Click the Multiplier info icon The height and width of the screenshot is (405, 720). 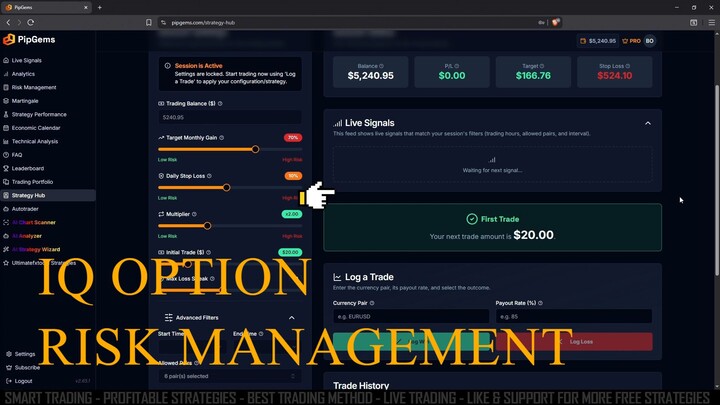[x=194, y=214]
